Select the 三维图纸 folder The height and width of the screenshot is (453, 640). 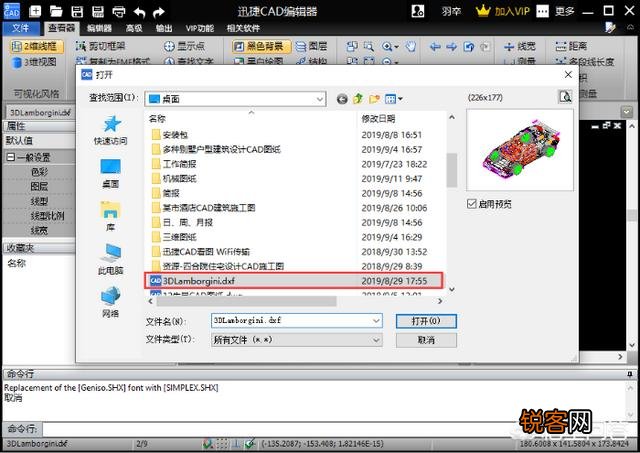(174, 237)
